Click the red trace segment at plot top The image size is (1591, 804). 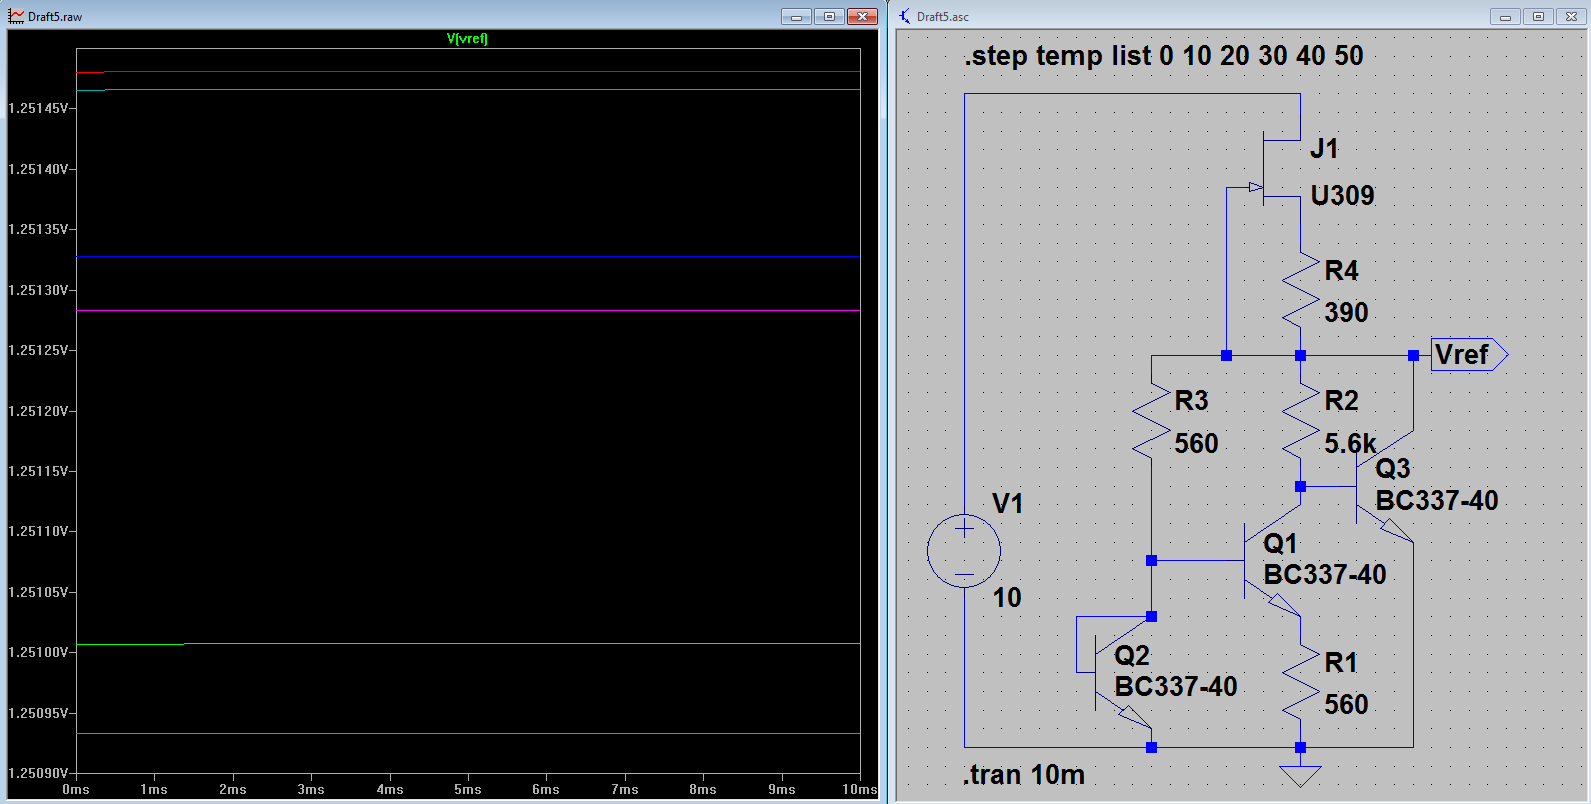click(x=90, y=72)
